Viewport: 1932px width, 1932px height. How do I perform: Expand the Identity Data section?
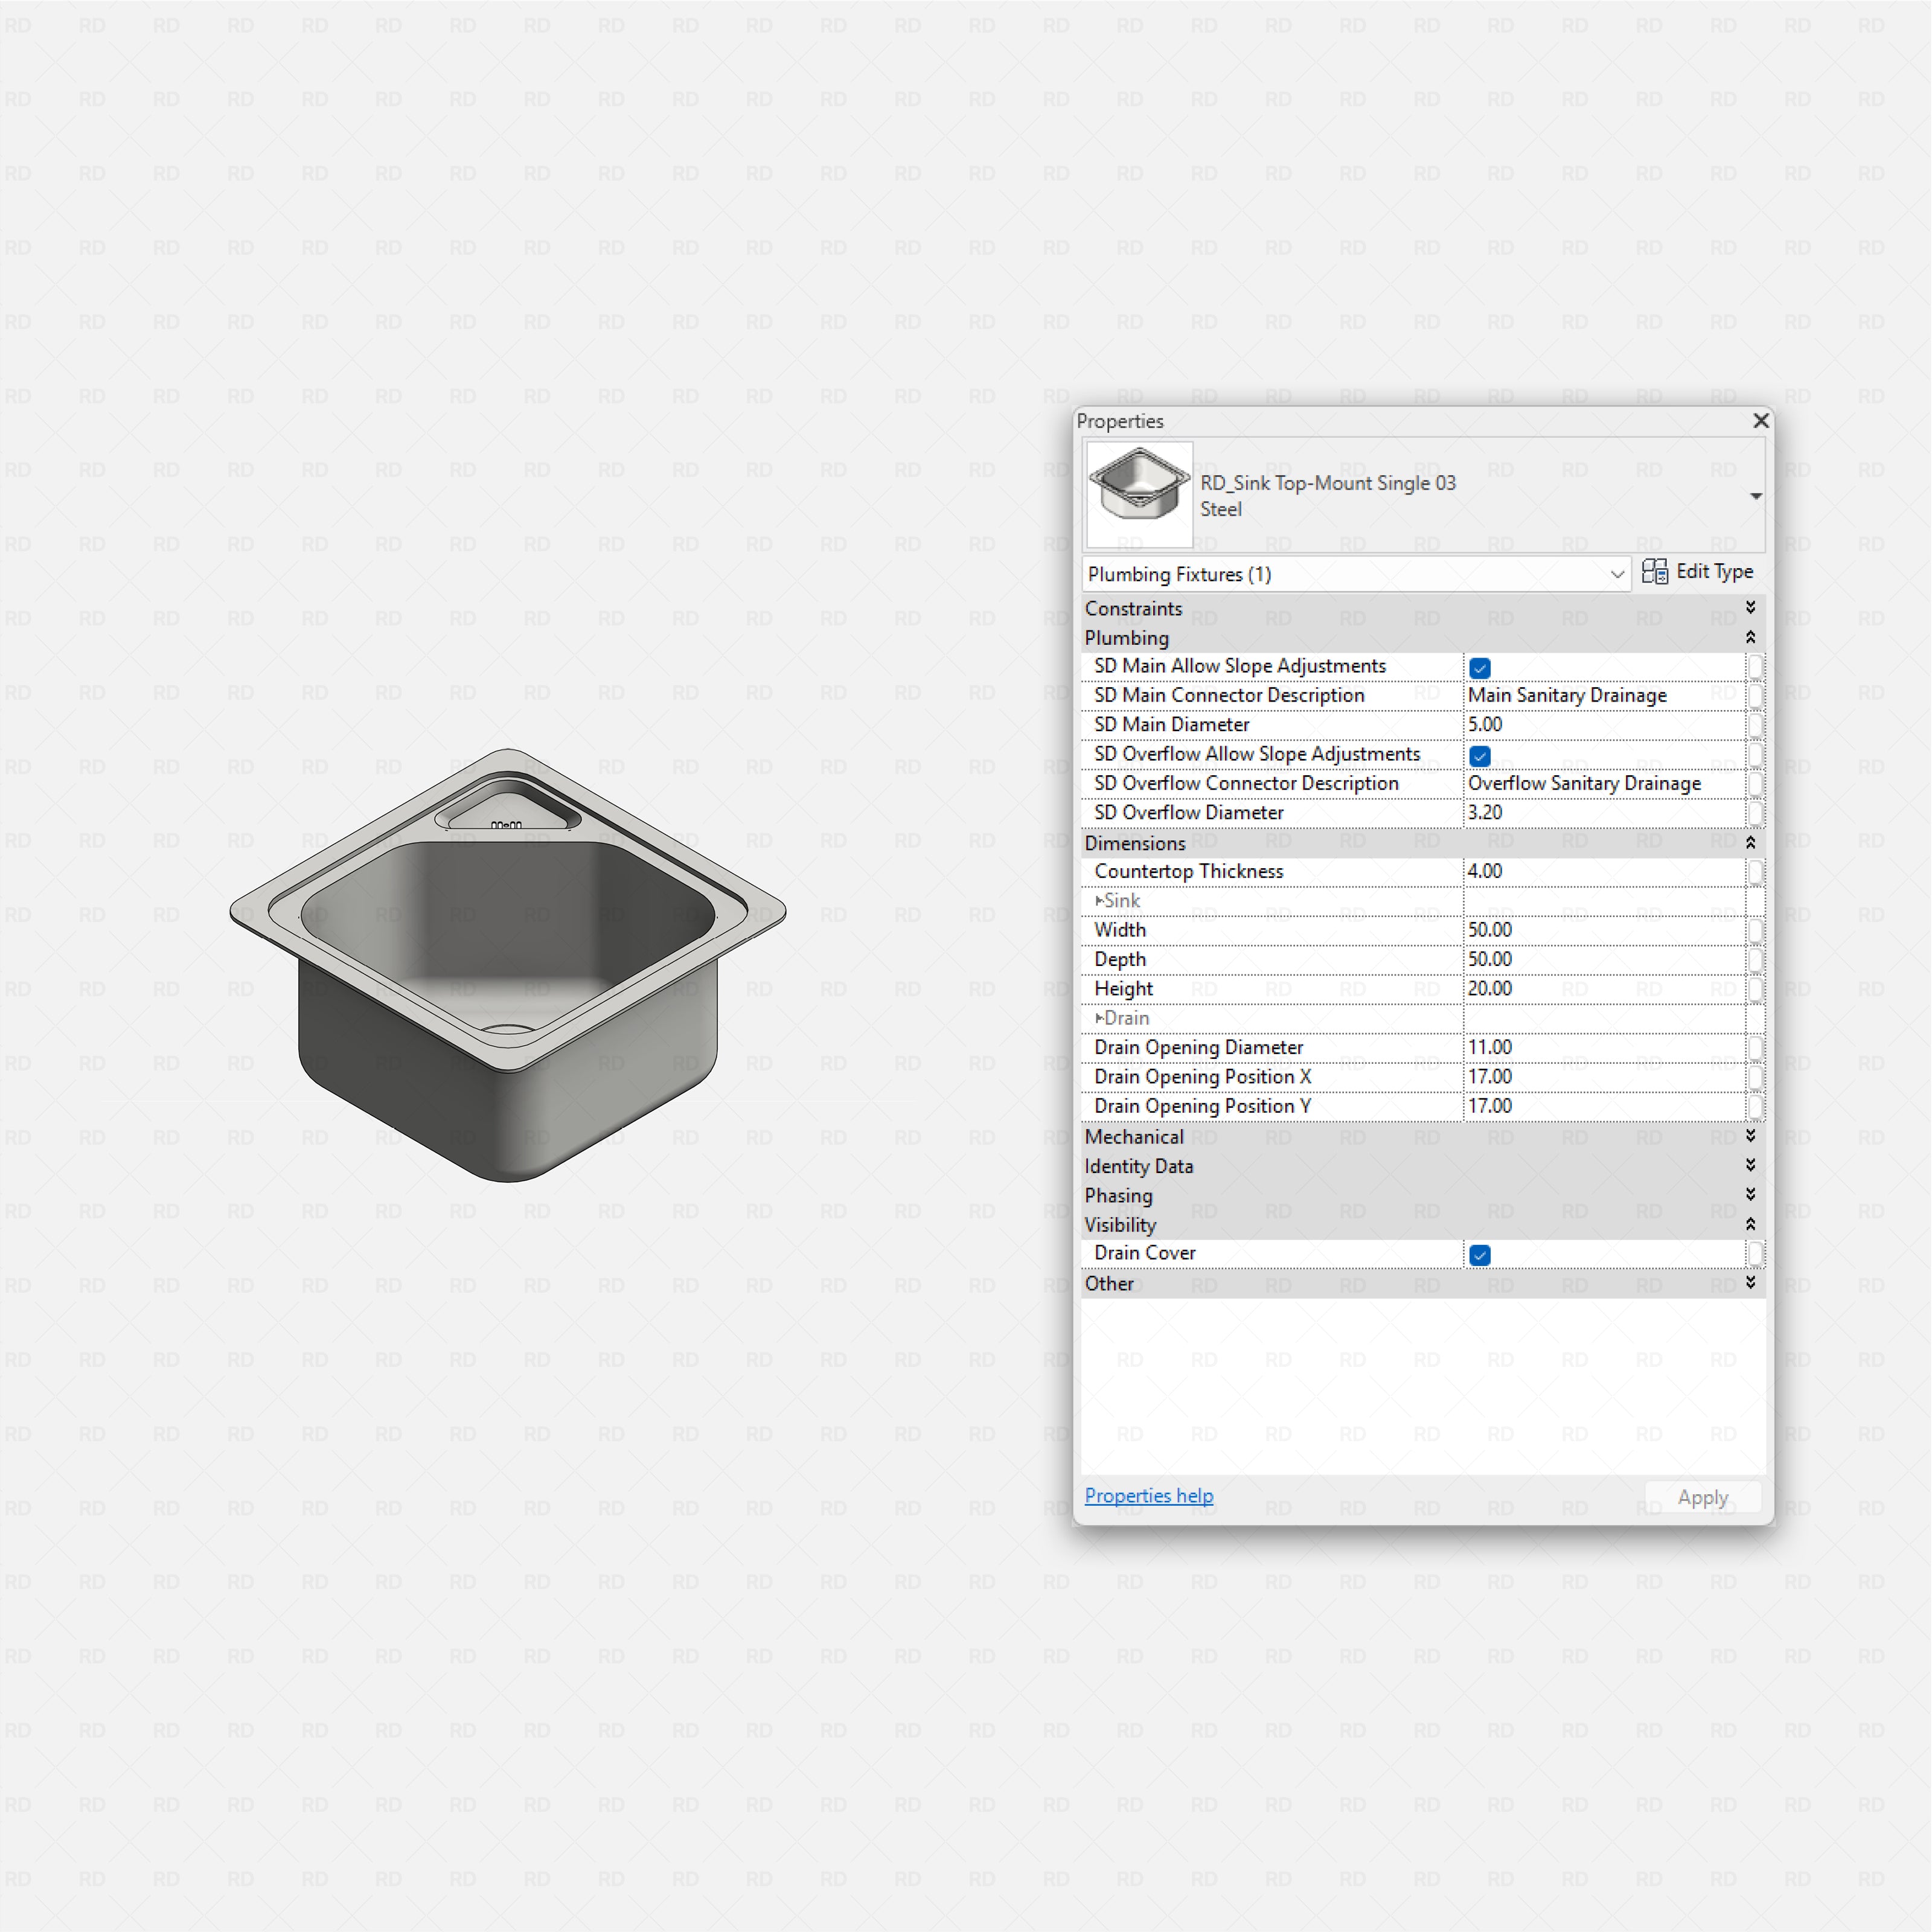(1751, 1165)
